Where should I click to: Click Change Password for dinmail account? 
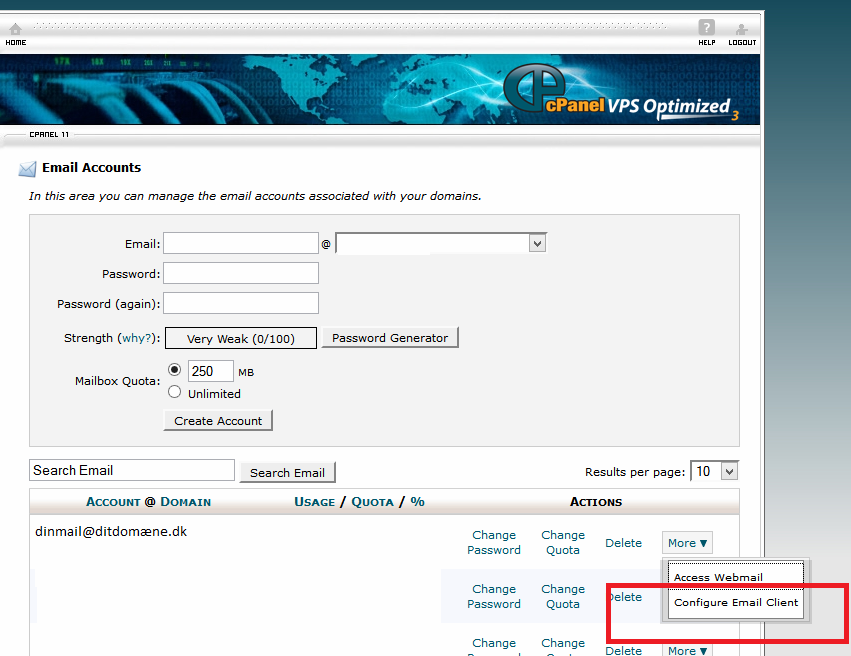tap(494, 542)
